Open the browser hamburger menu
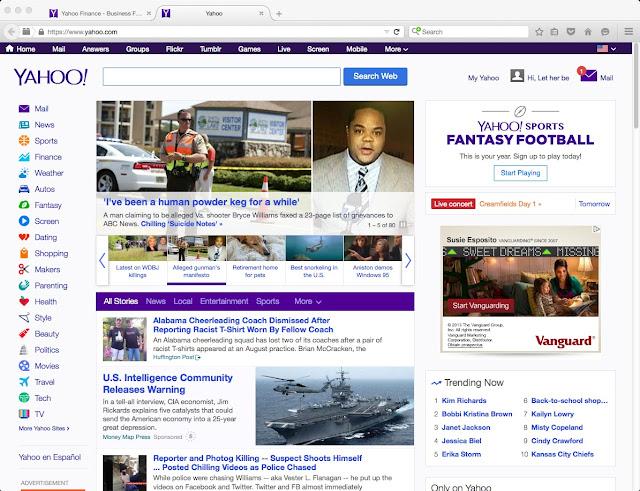 click(x=629, y=31)
